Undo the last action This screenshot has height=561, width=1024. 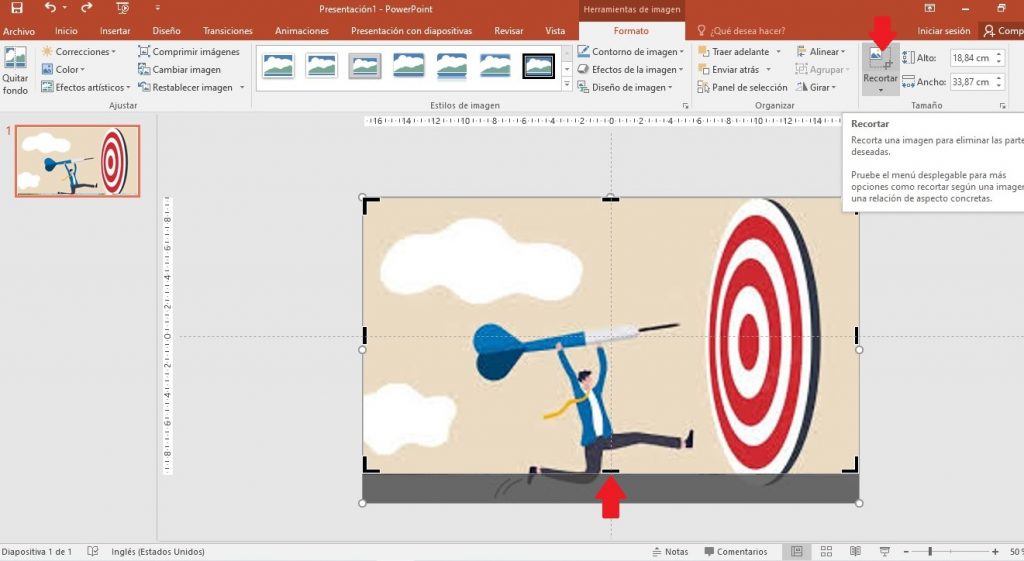pyautogui.click(x=50, y=8)
